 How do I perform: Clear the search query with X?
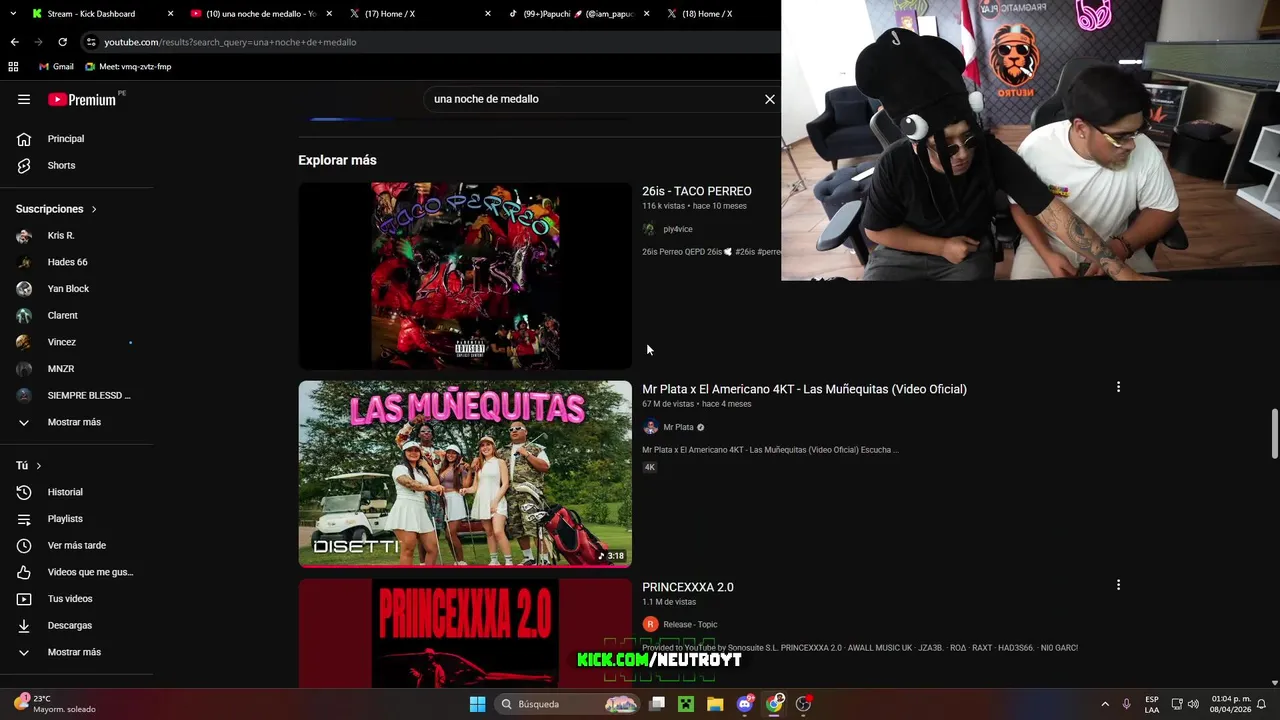(x=770, y=99)
